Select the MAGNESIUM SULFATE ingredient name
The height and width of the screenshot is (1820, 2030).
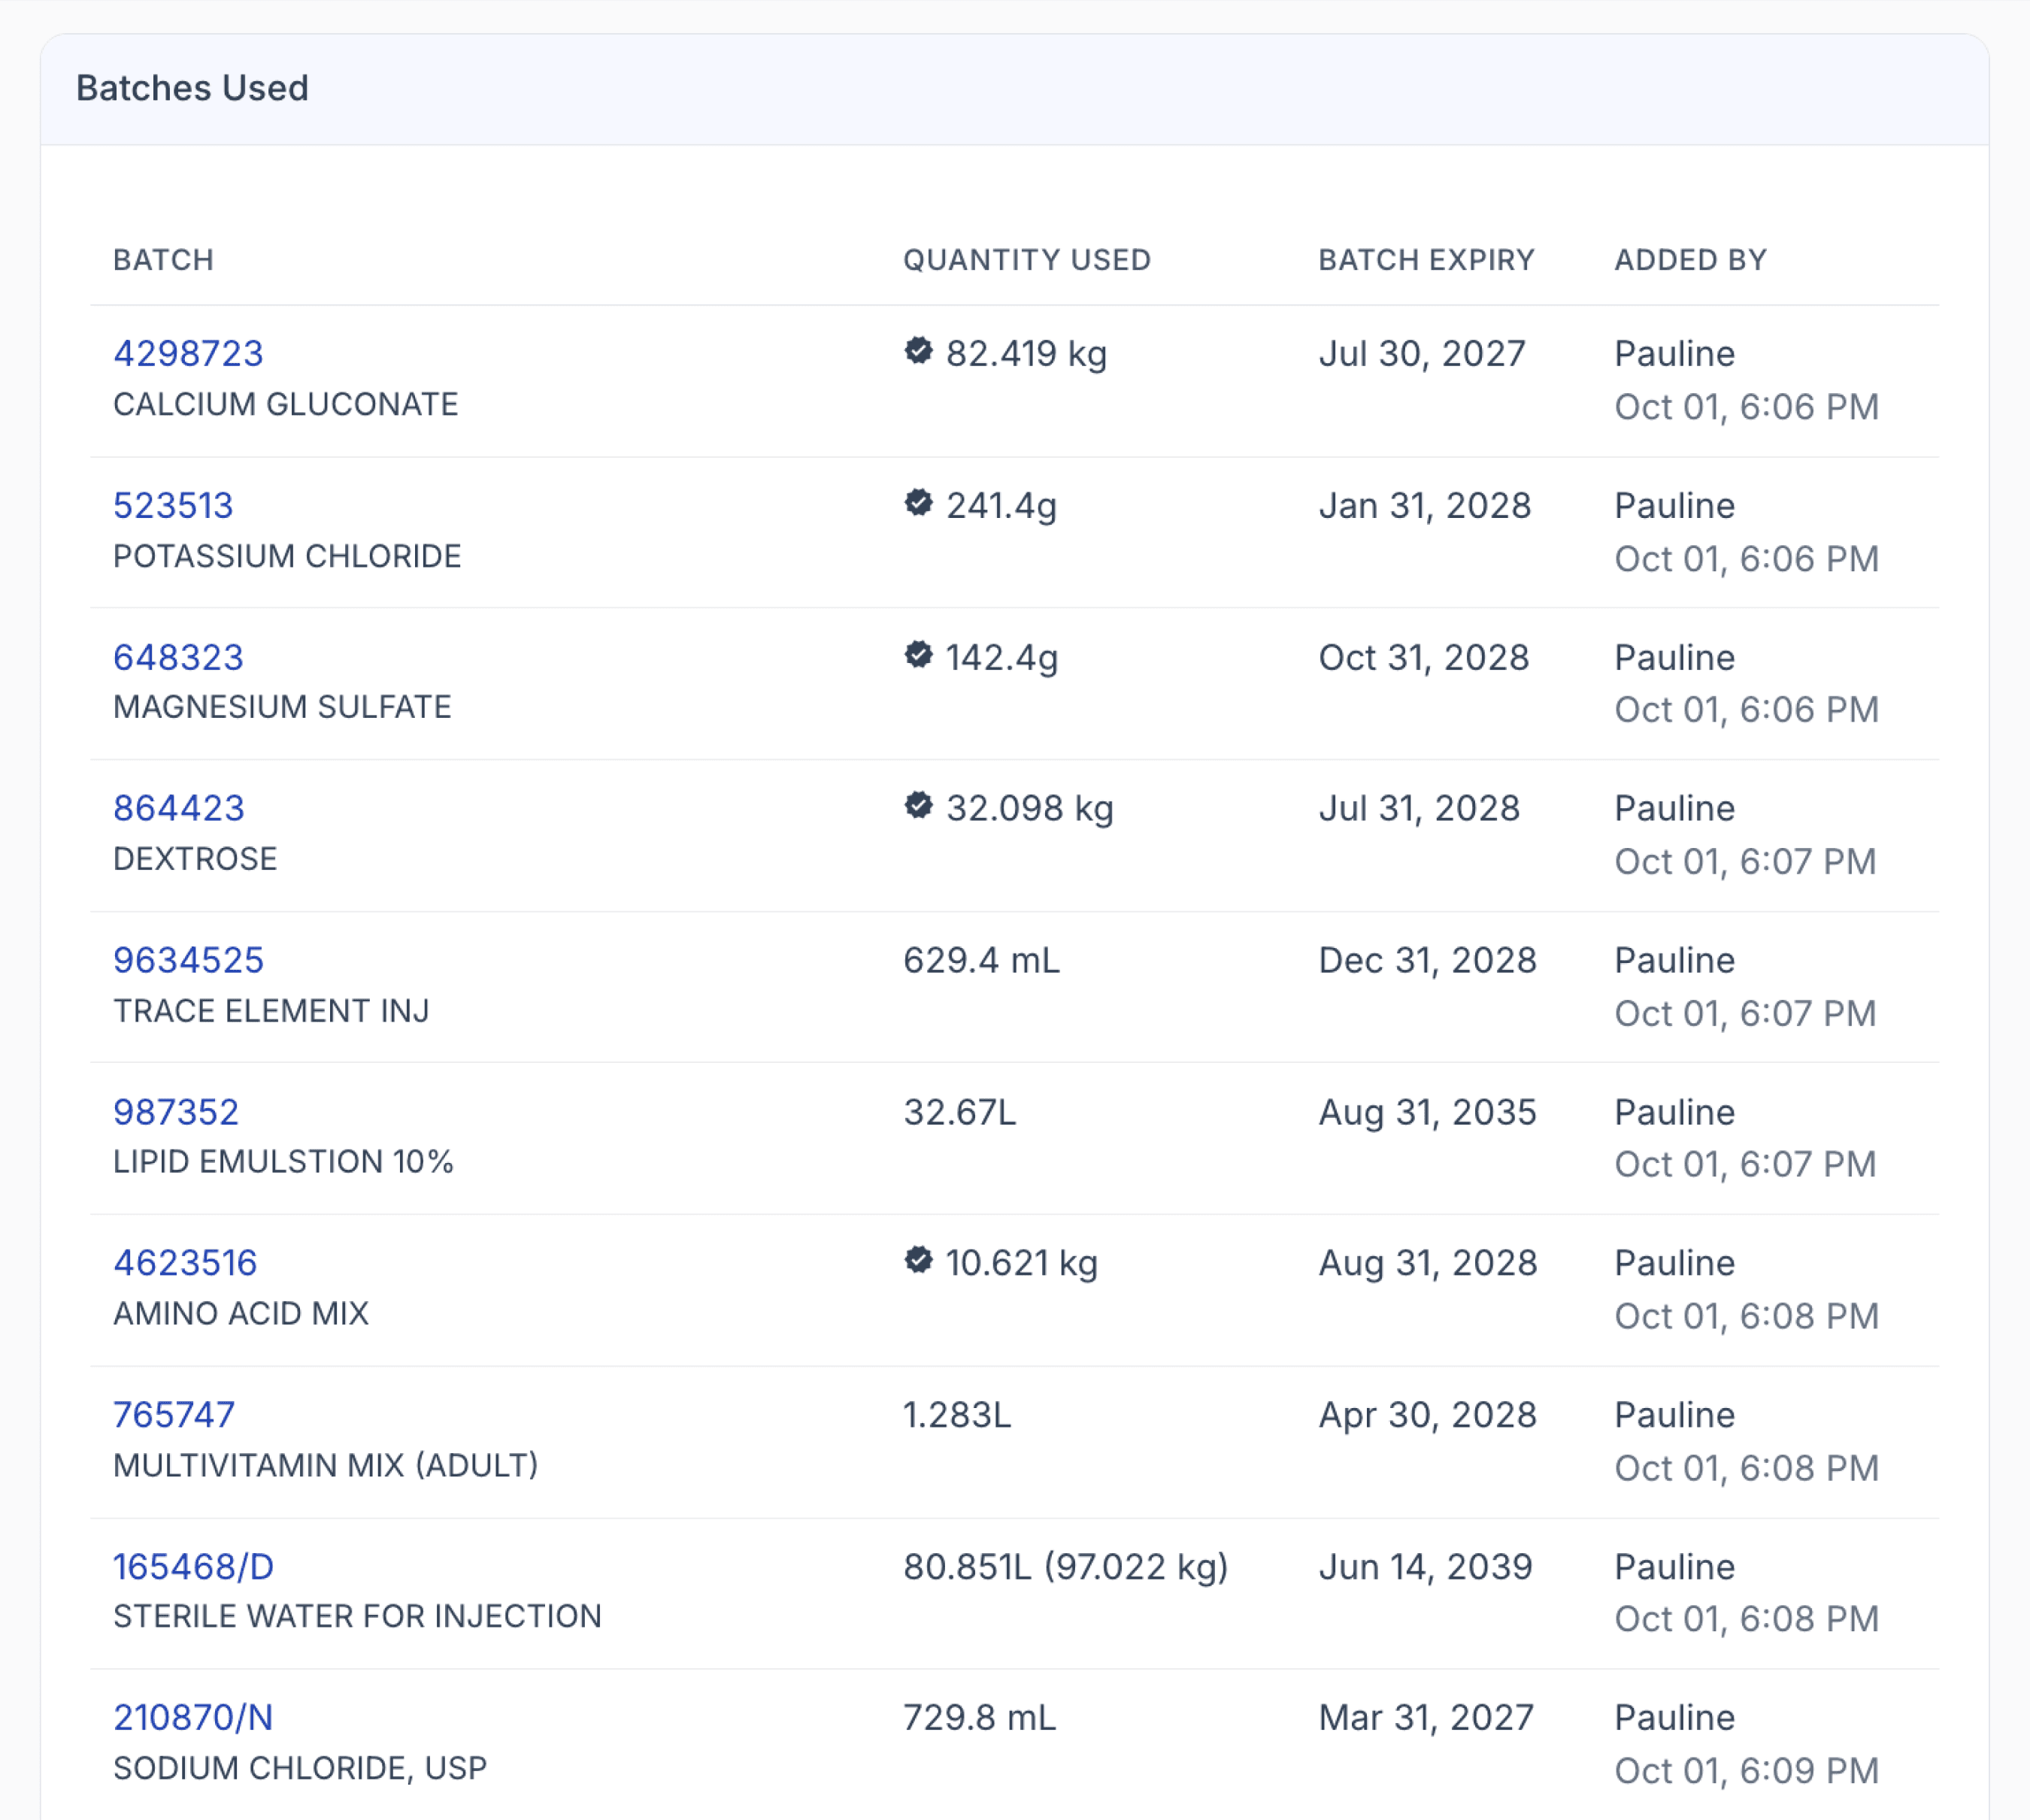pos(282,707)
